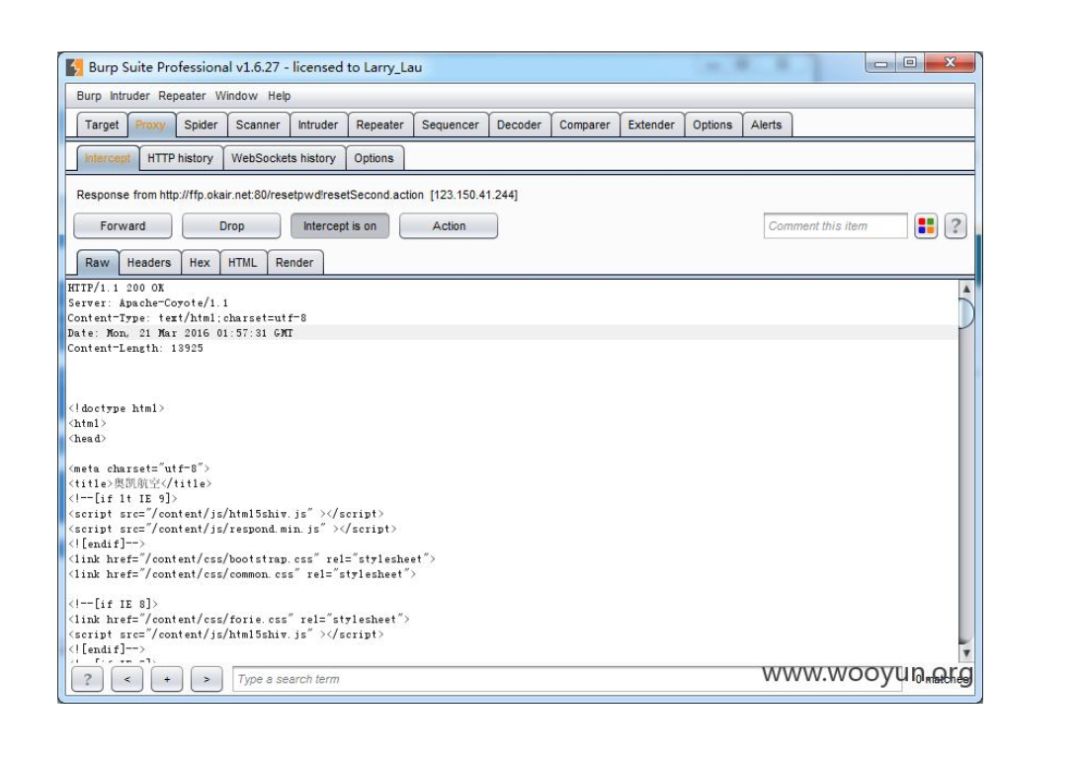Switch to the Alerts tab
Image resolution: width=1080 pixels, height=762 pixels.
pos(766,125)
